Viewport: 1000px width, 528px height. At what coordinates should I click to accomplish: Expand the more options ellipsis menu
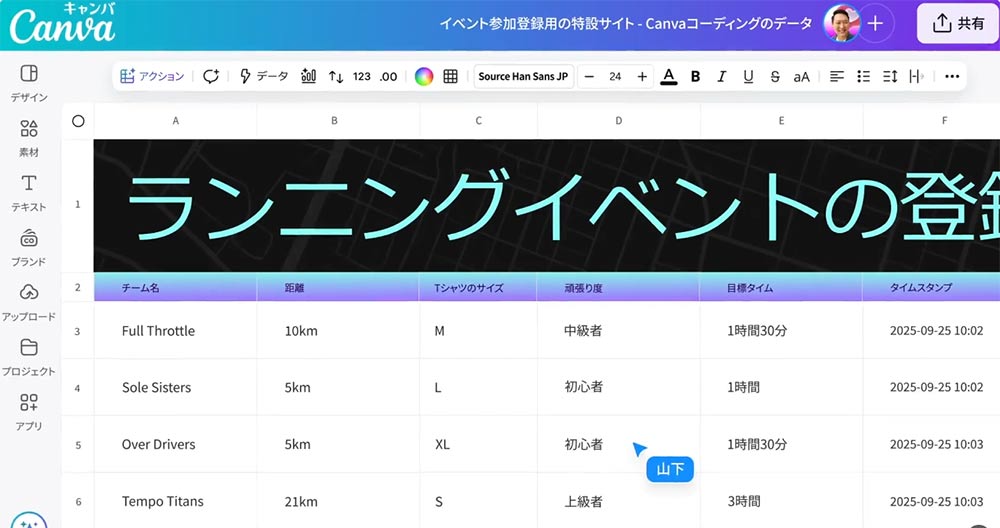951,76
